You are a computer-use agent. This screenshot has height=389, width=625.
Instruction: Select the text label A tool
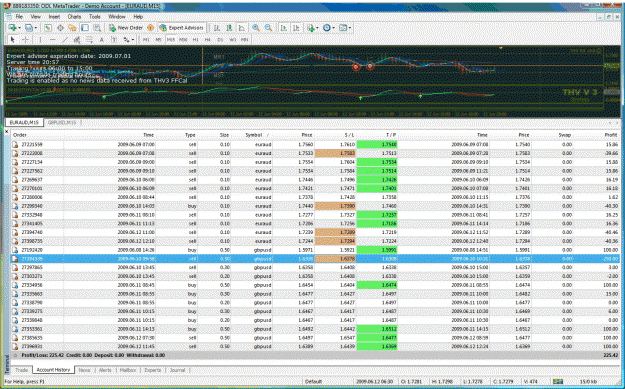pyautogui.click(x=102, y=39)
